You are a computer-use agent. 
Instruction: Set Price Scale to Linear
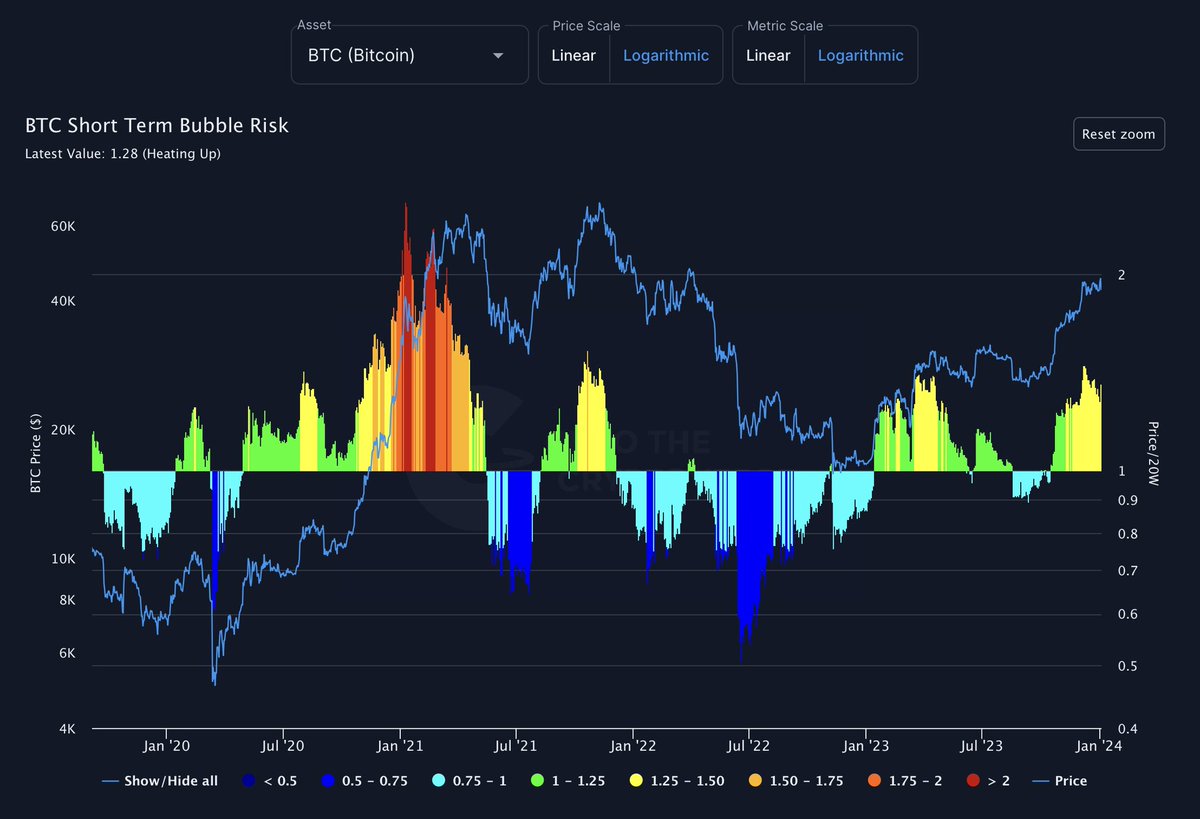(x=574, y=56)
